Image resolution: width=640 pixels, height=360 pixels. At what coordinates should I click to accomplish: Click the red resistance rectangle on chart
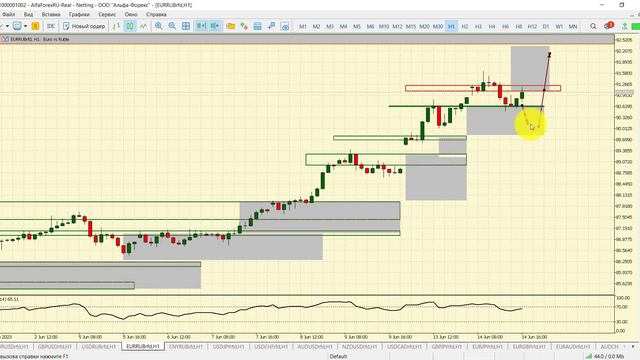483,88
